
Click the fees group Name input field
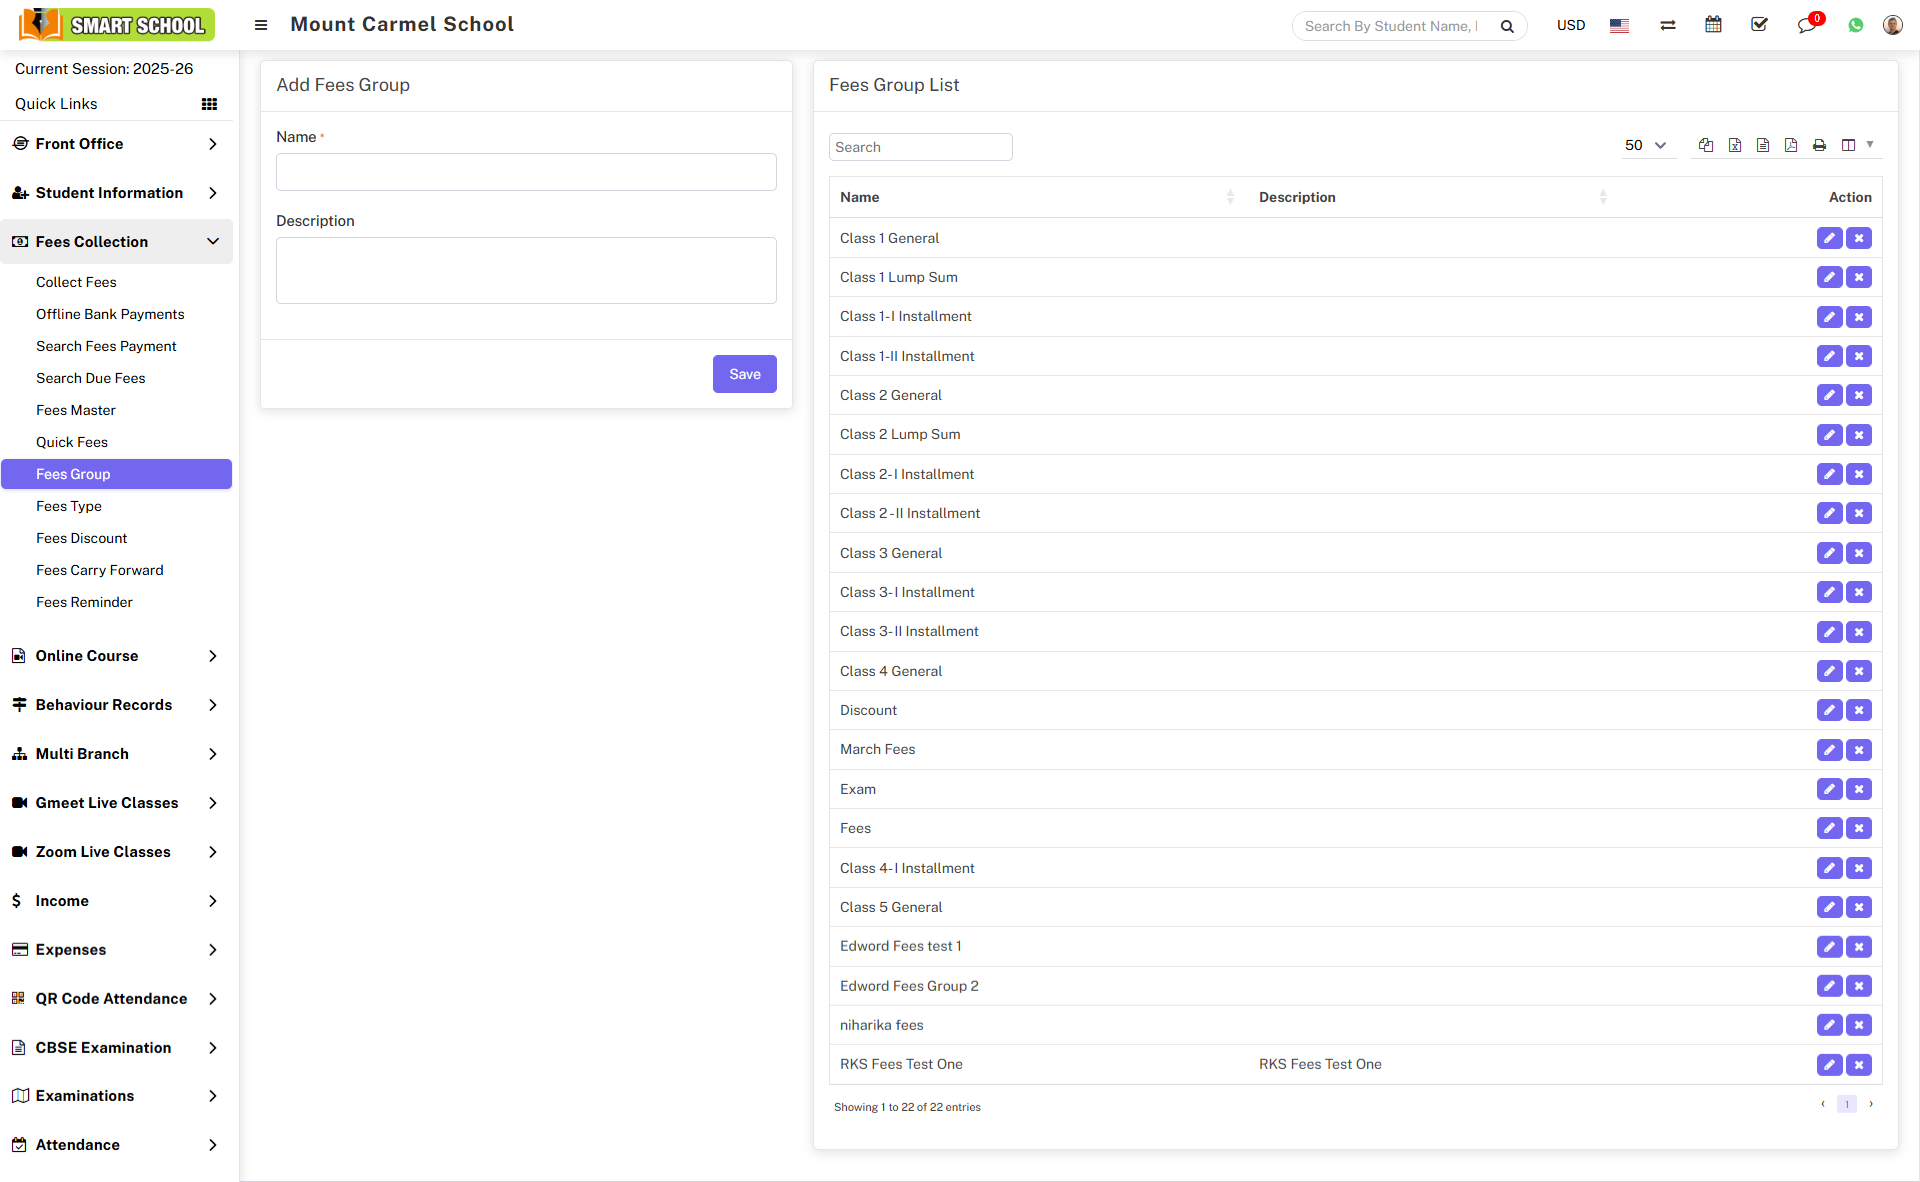pyautogui.click(x=526, y=172)
